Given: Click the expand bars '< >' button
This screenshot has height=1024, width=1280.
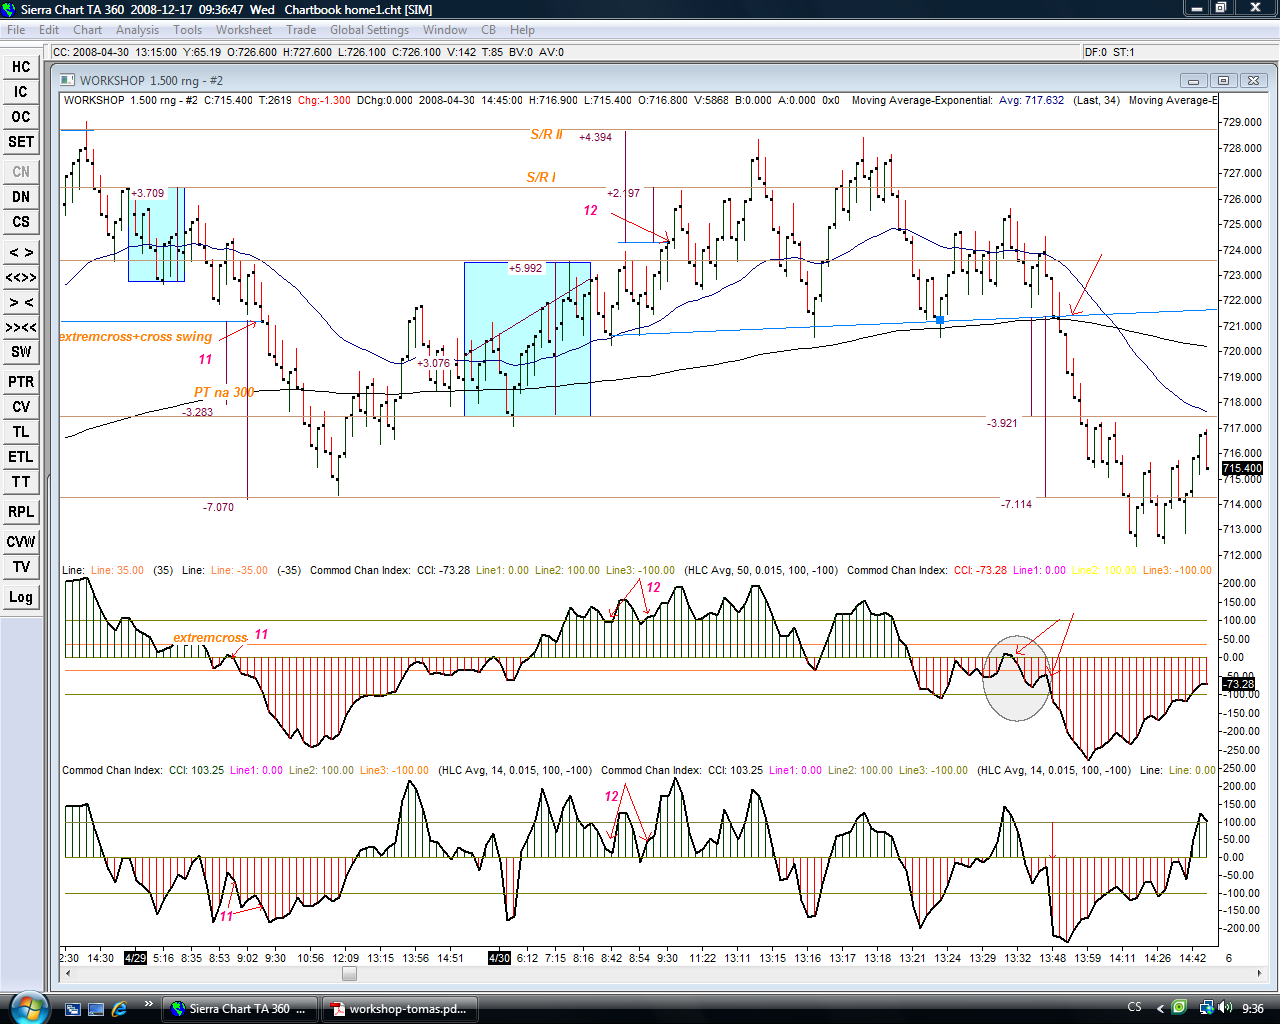Looking at the screenshot, I should point(21,252).
